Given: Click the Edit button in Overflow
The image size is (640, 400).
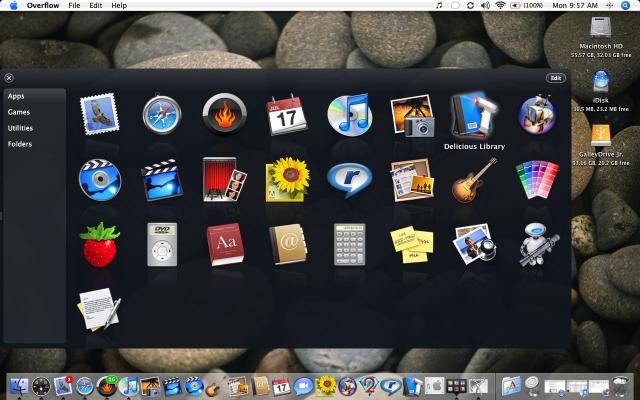Looking at the screenshot, I should [x=555, y=78].
